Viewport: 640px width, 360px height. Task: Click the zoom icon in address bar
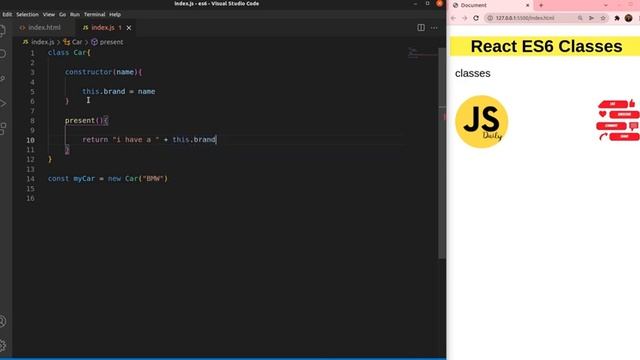[x=580, y=18]
